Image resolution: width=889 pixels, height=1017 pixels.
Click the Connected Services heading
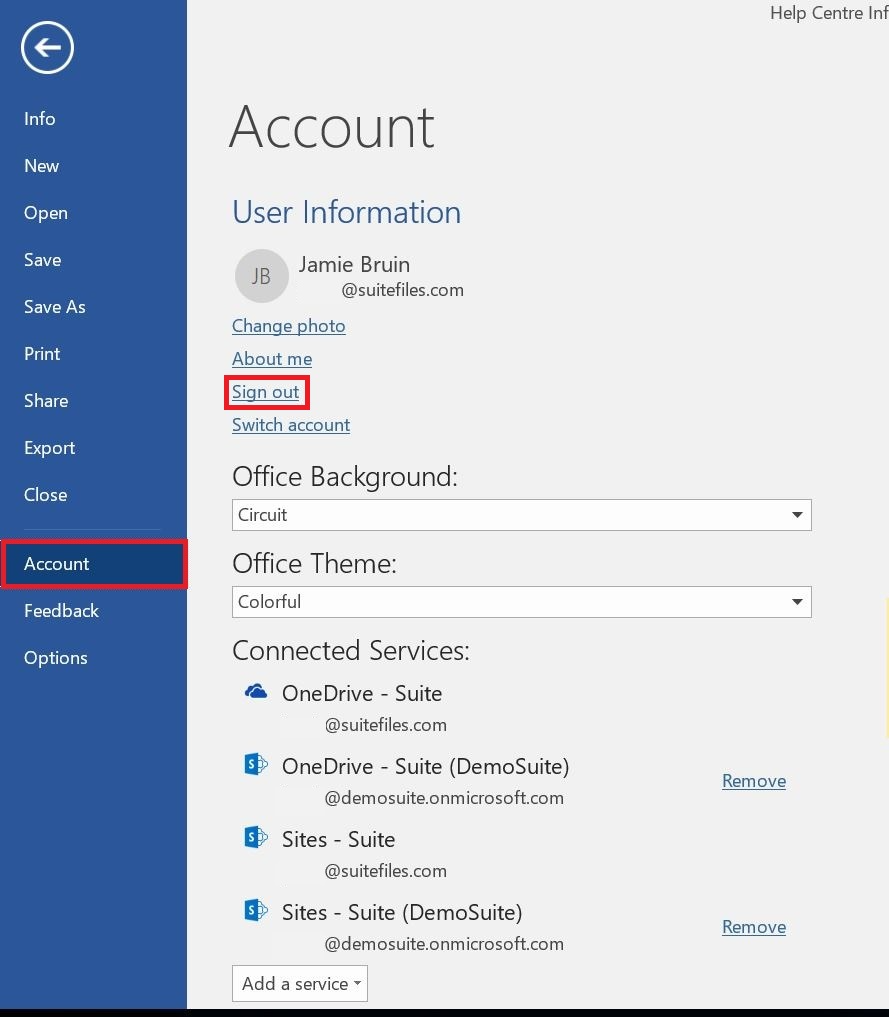point(351,651)
